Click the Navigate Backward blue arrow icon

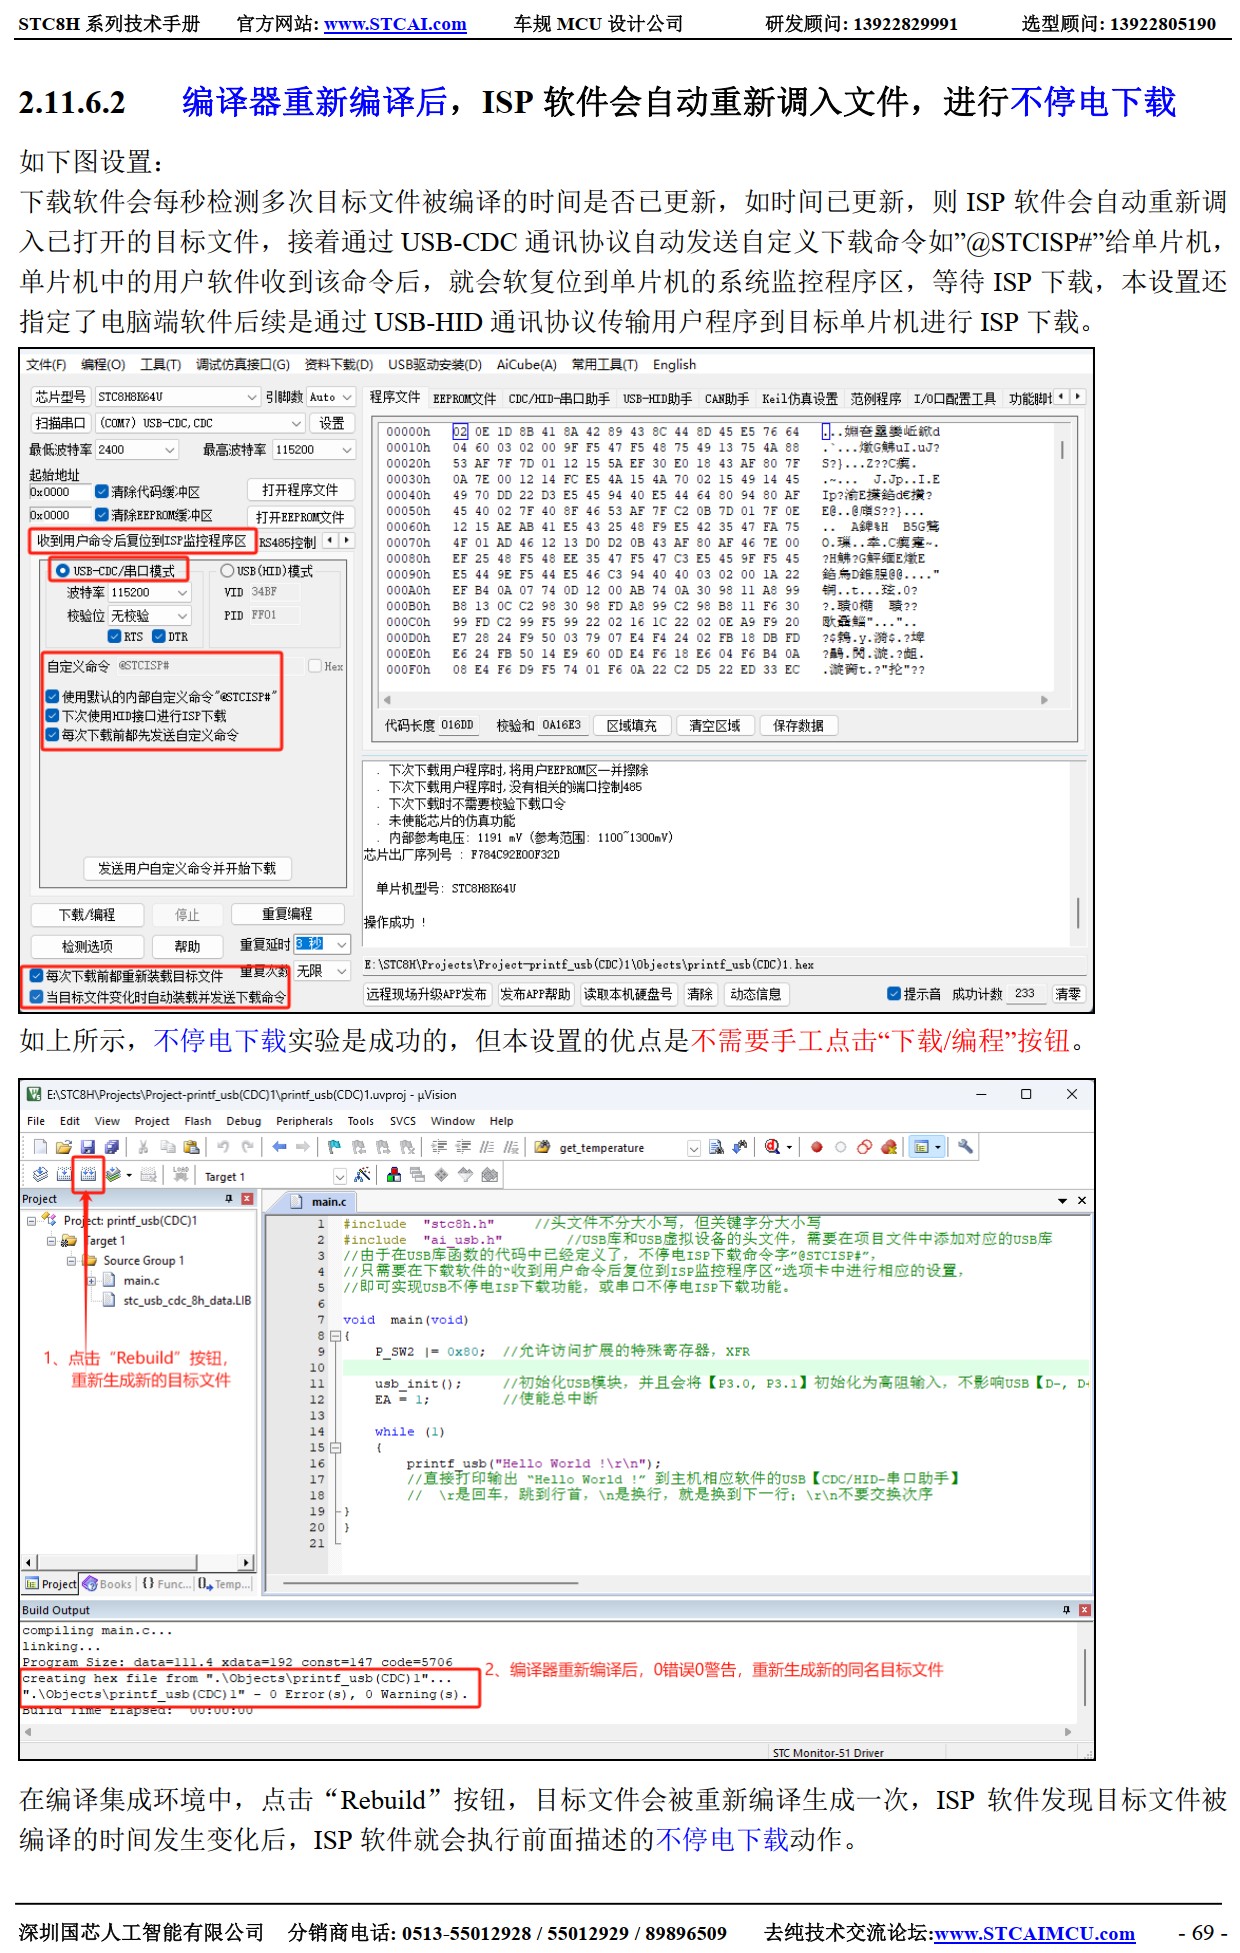(x=279, y=1147)
